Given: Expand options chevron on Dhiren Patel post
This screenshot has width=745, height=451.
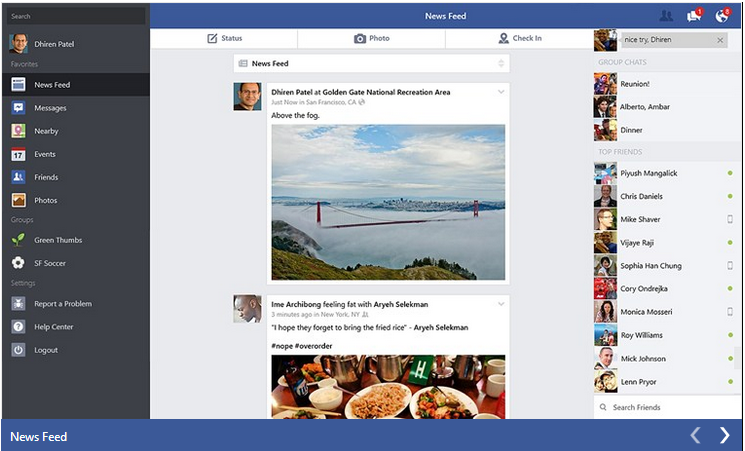Looking at the screenshot, I should pyautogui.click(x=501, y=92).
